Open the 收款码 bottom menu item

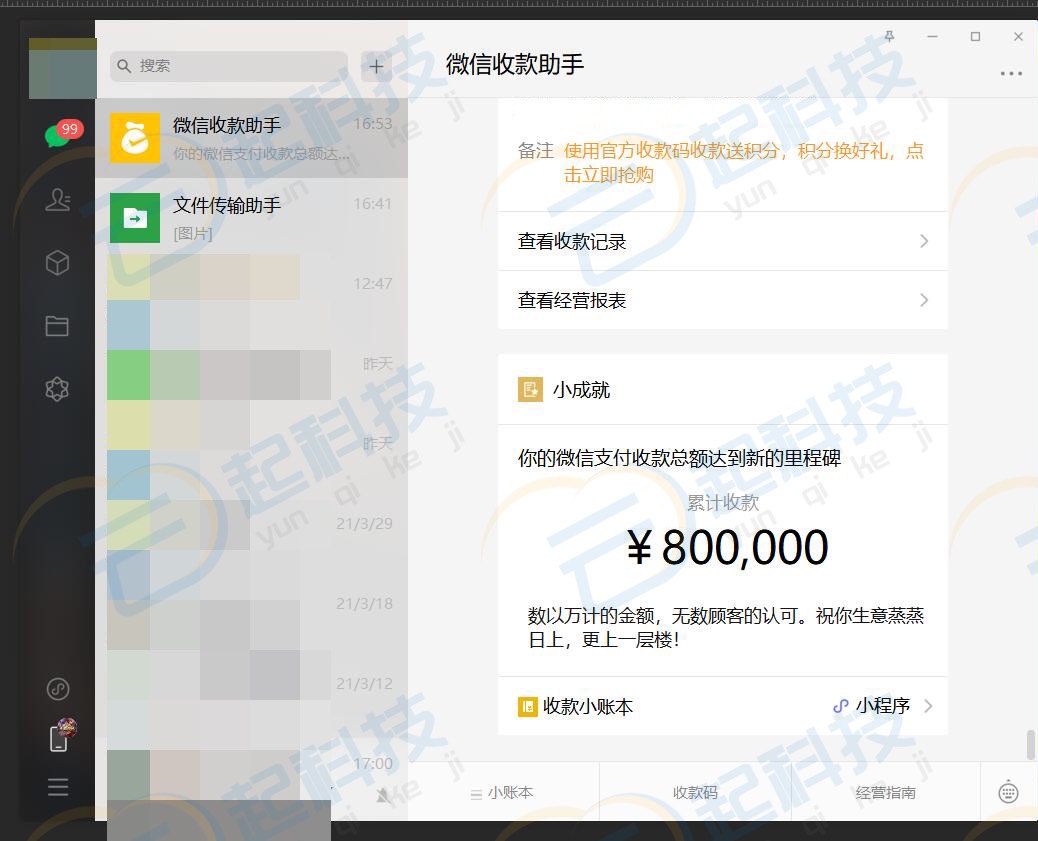695,792
